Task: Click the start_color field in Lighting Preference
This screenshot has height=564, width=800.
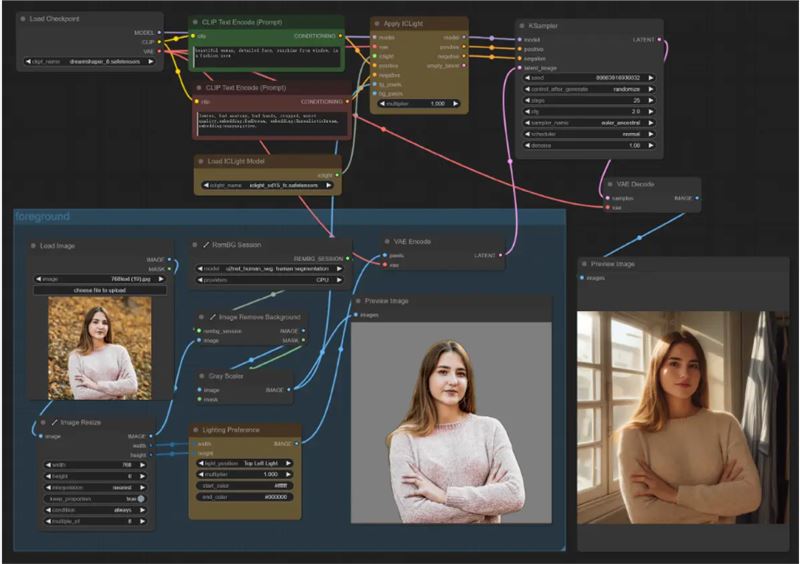Action: click(245, 485)
